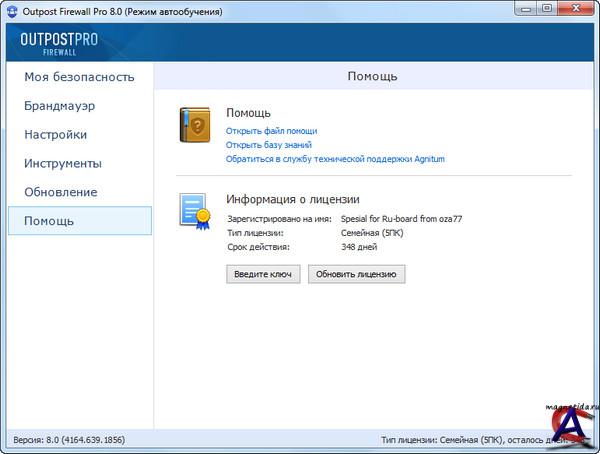Click the Тип лицензии status bar text
This screenshot has width=600, height=454.
click(470, 440)
